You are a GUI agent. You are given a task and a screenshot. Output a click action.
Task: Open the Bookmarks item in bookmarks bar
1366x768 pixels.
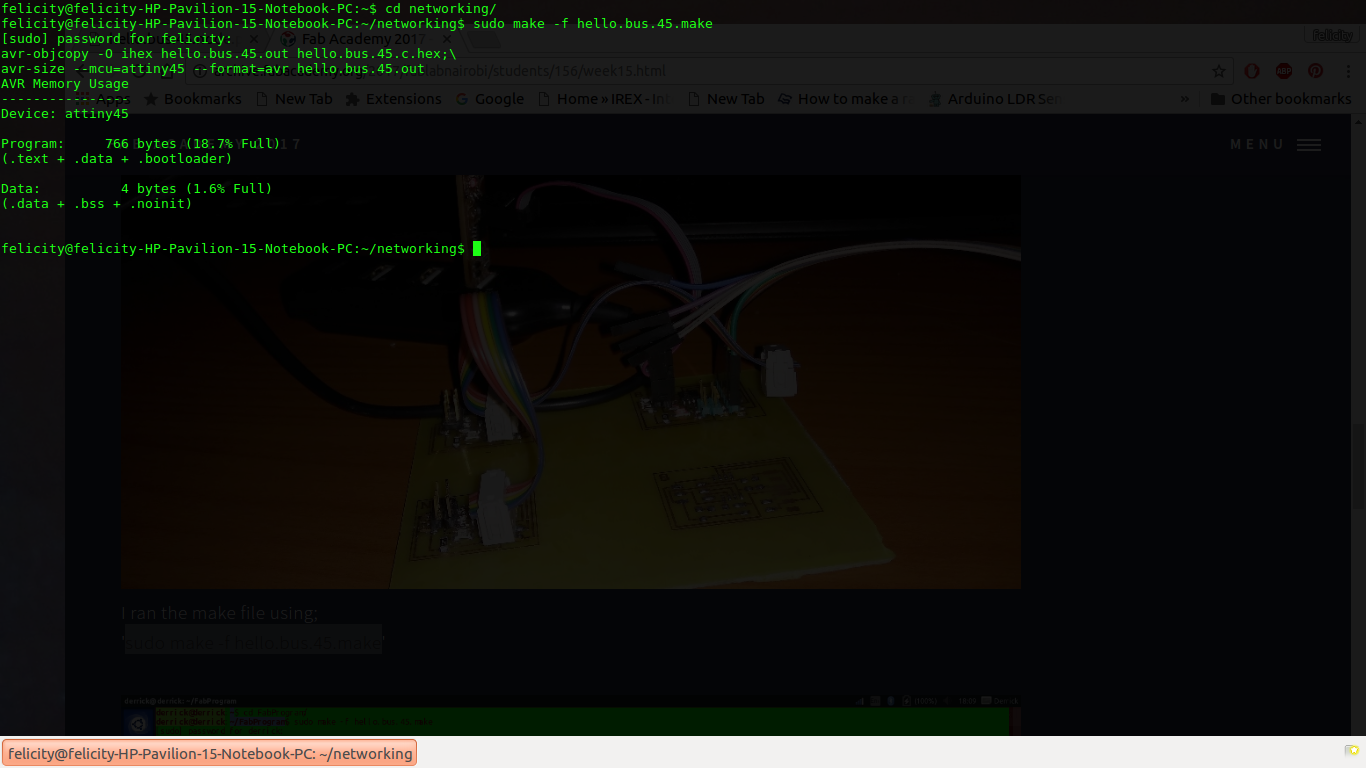click(x=193, y=99)
